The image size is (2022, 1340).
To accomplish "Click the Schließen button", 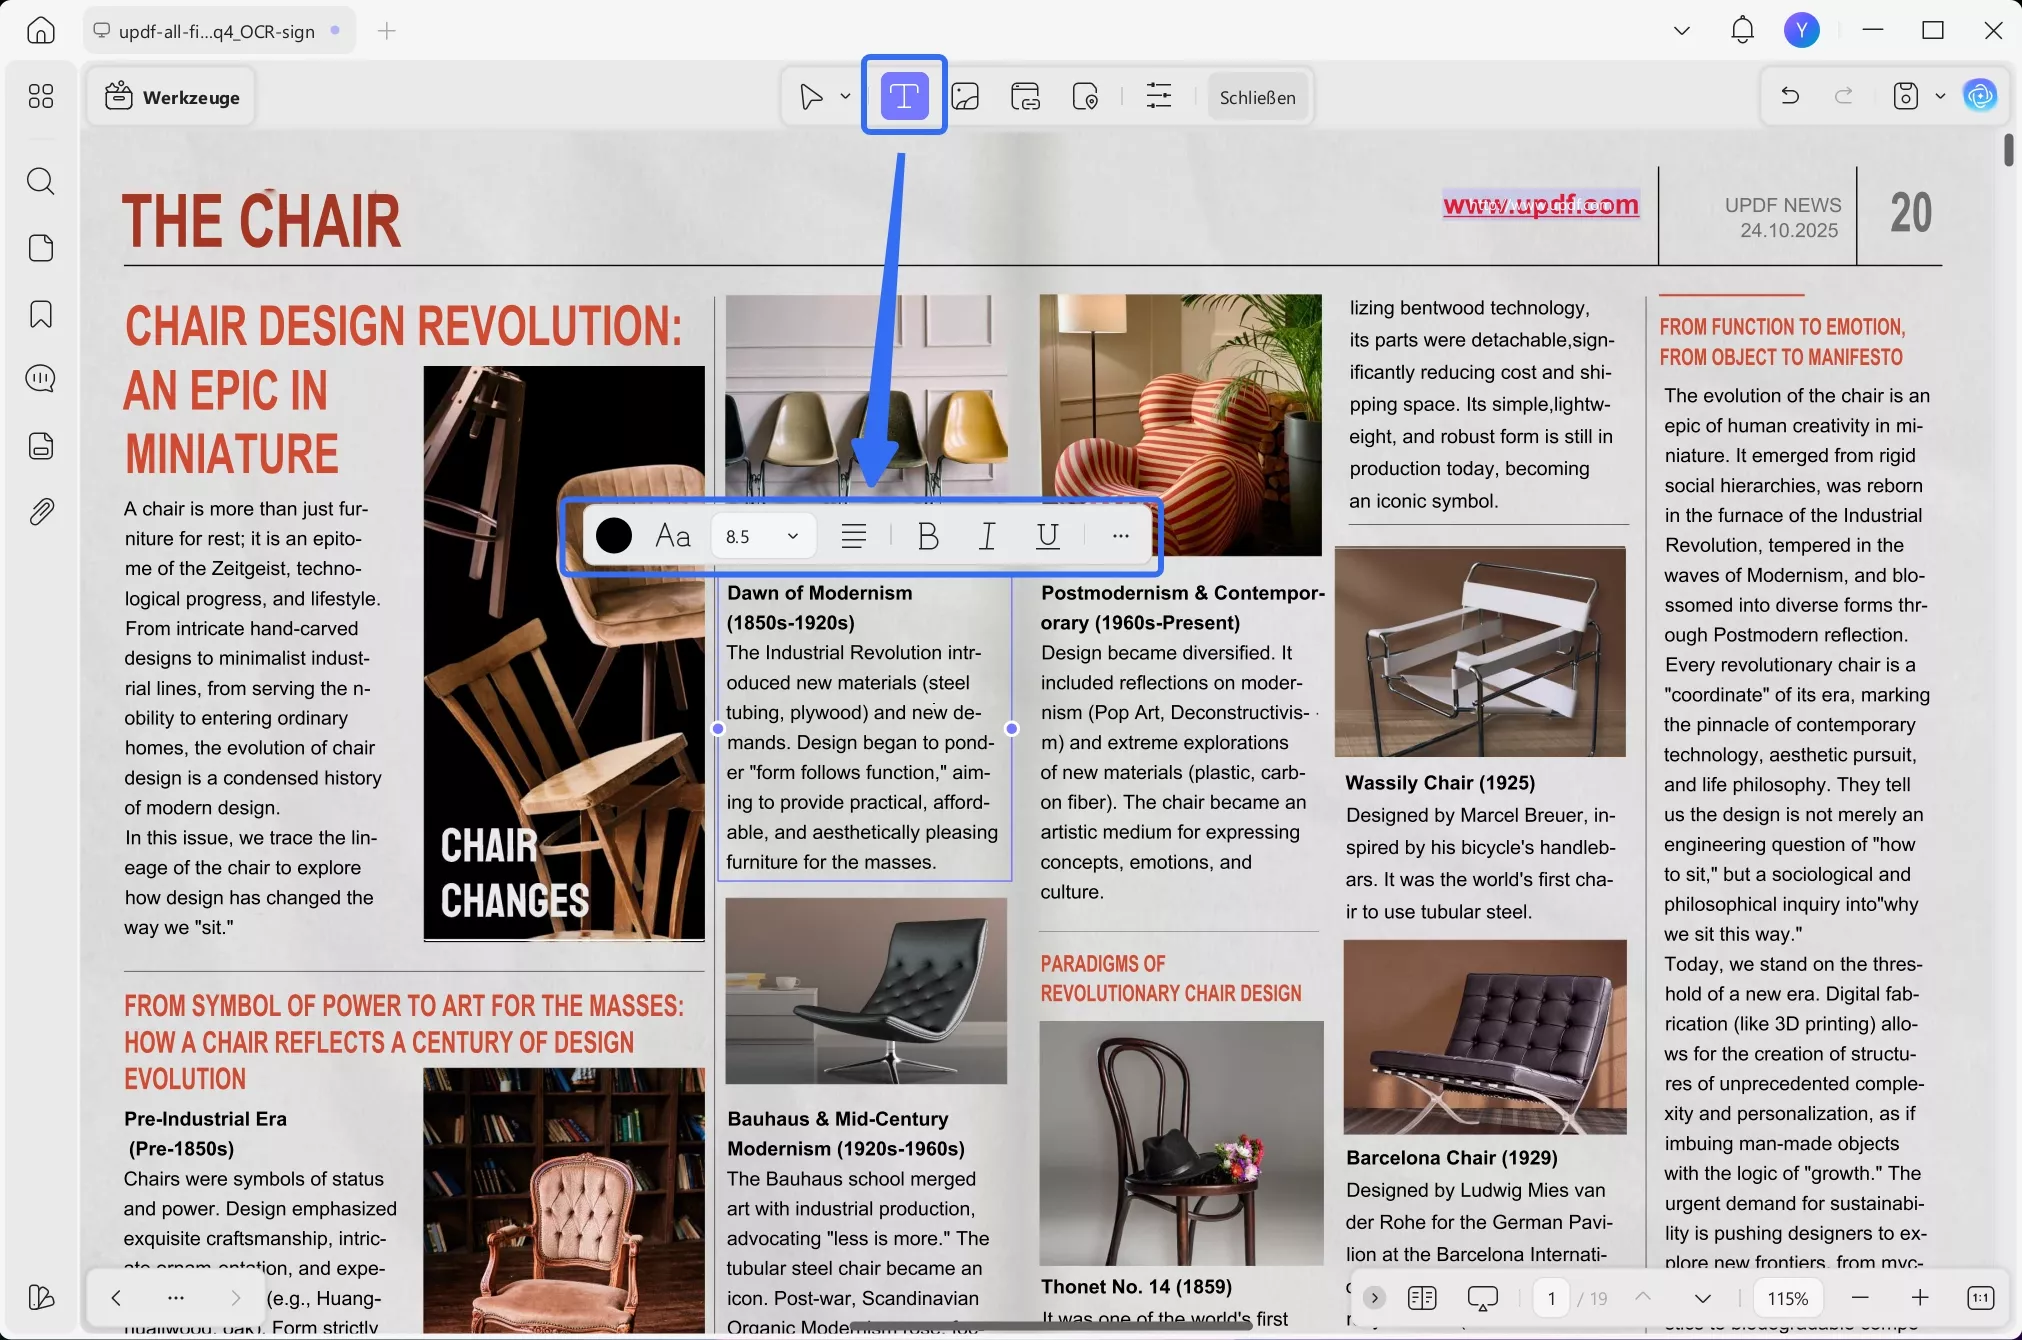I will [x=1257, y=97].
